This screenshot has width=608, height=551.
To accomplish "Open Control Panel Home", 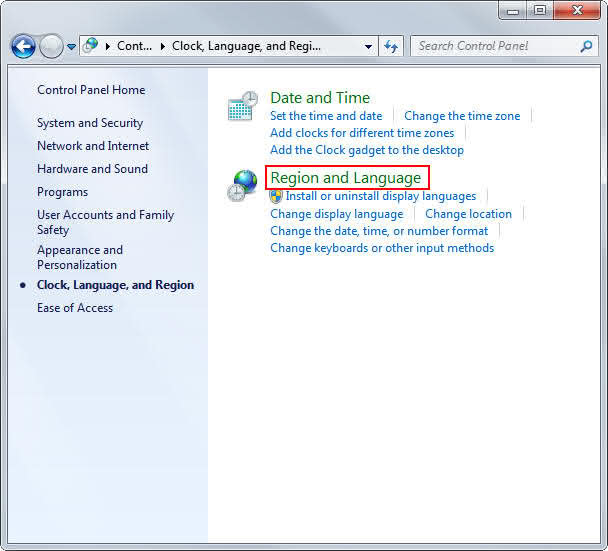I will [91, 90].
